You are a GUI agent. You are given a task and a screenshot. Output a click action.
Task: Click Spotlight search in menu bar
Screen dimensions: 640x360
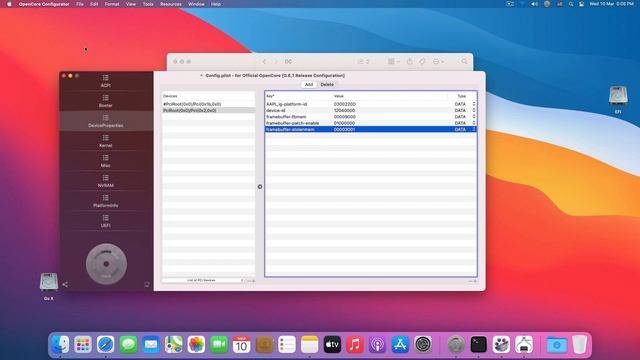[571, 4]
